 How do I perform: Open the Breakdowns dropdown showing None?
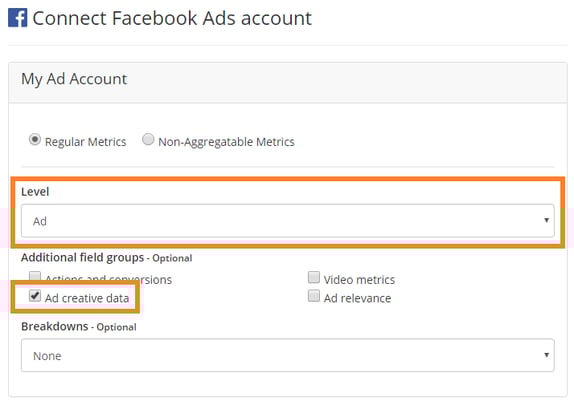(x=288, y=355)
